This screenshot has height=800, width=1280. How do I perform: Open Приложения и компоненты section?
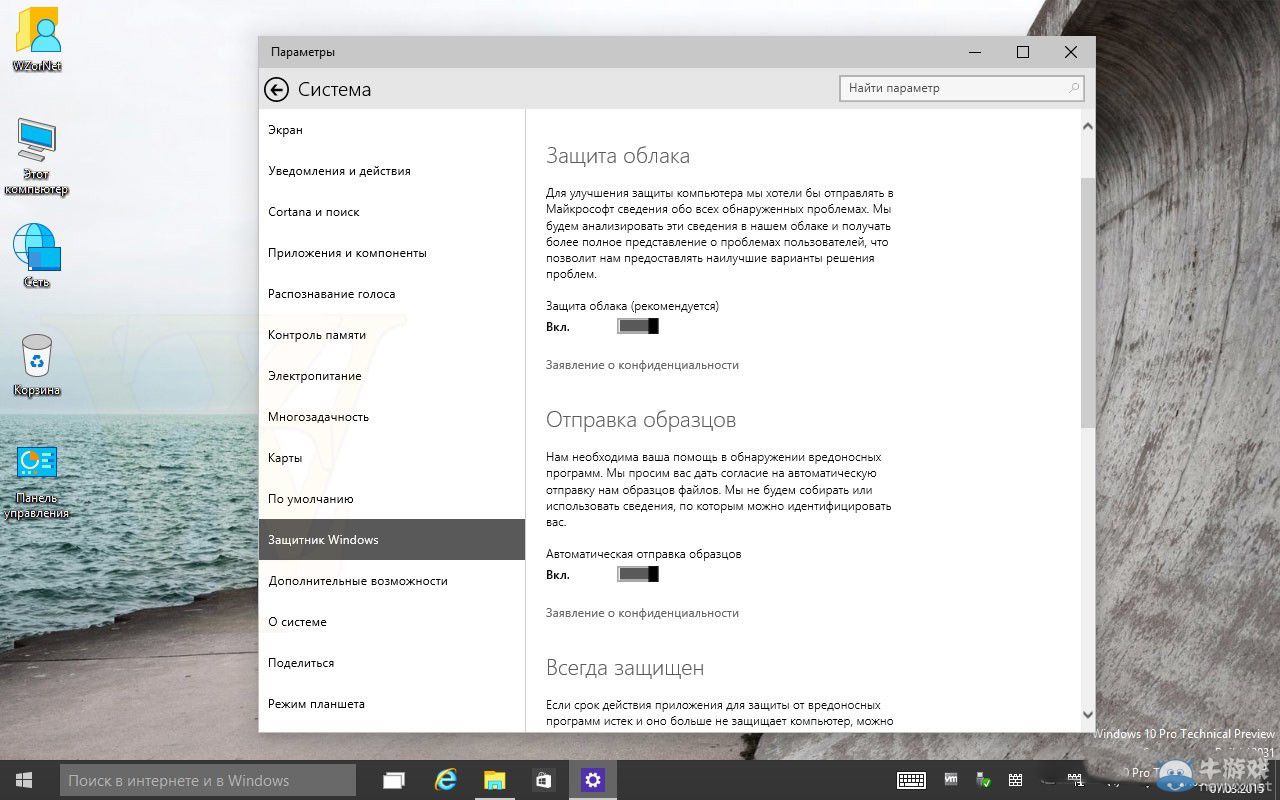[x=392, y=253]
